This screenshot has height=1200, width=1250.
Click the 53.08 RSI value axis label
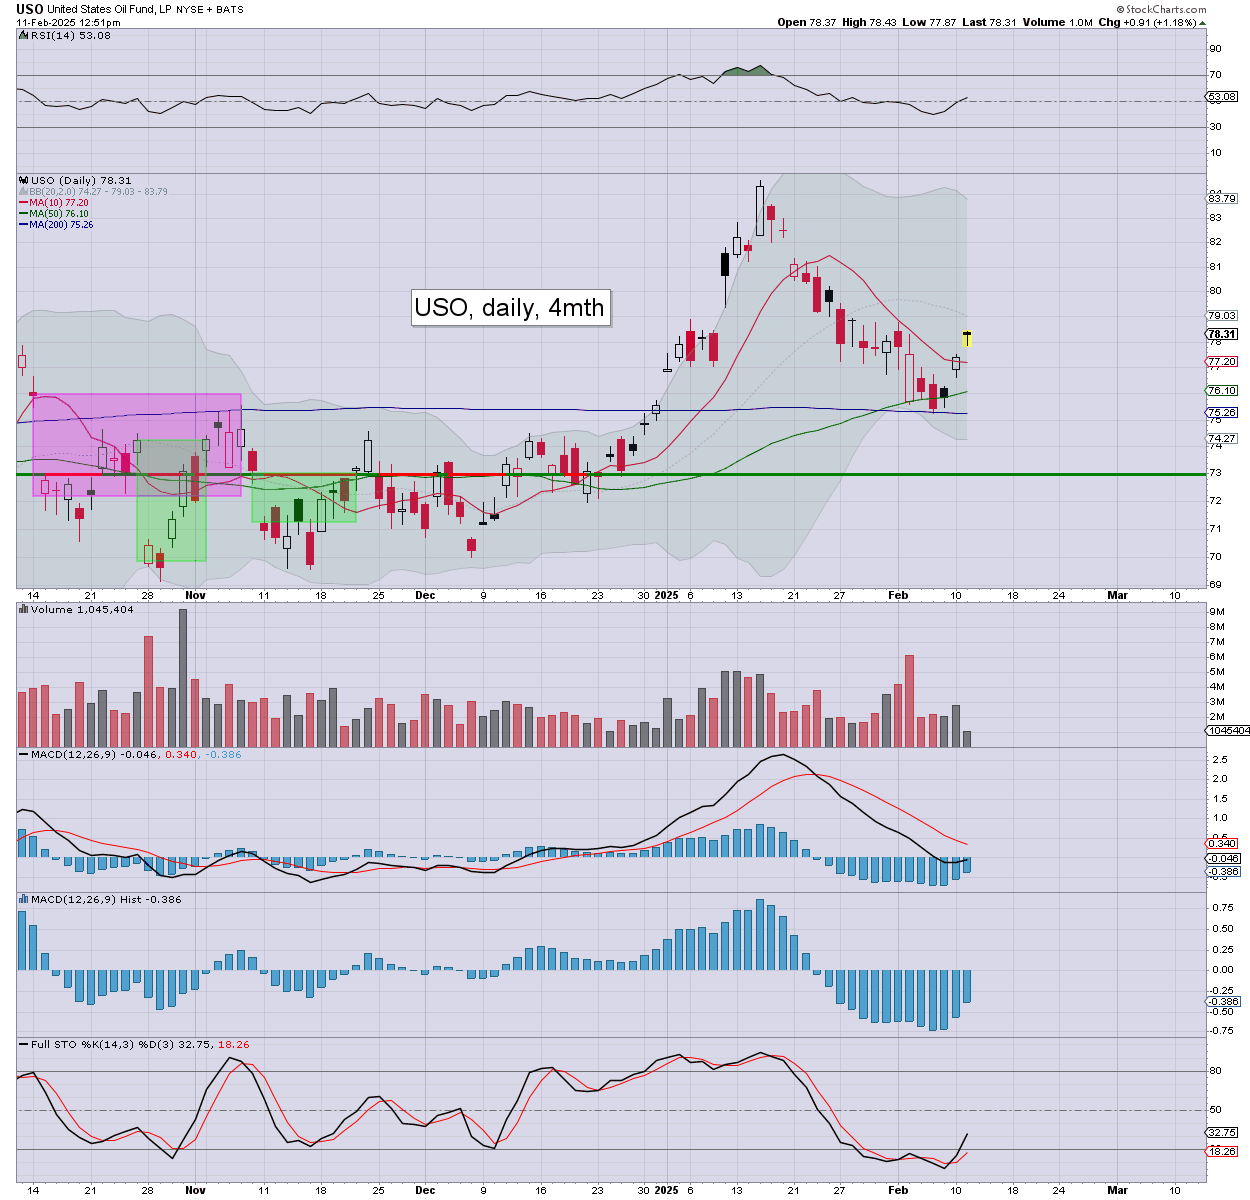tap(1222, 97)
